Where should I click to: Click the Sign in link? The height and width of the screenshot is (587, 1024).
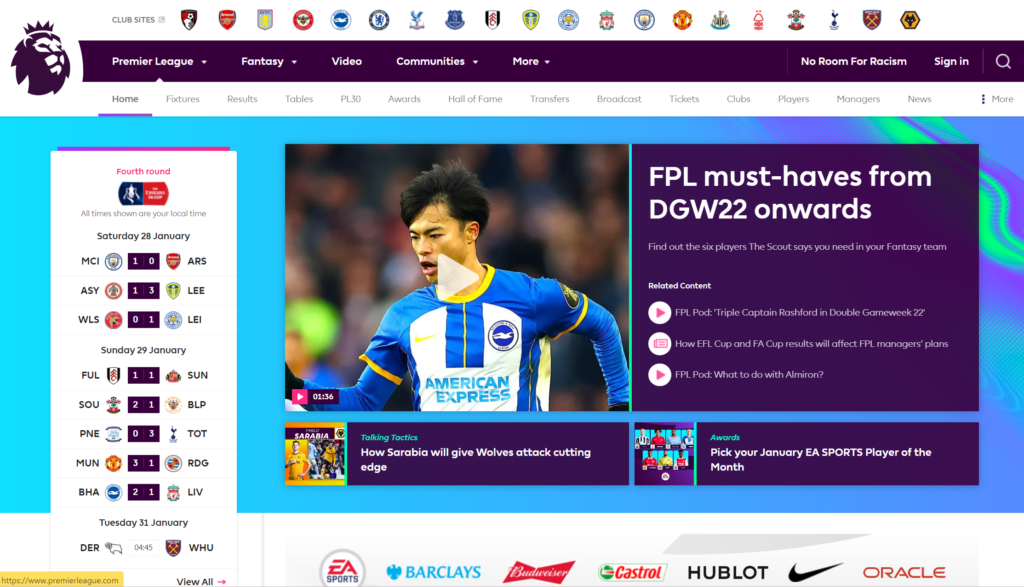[951, 61]
